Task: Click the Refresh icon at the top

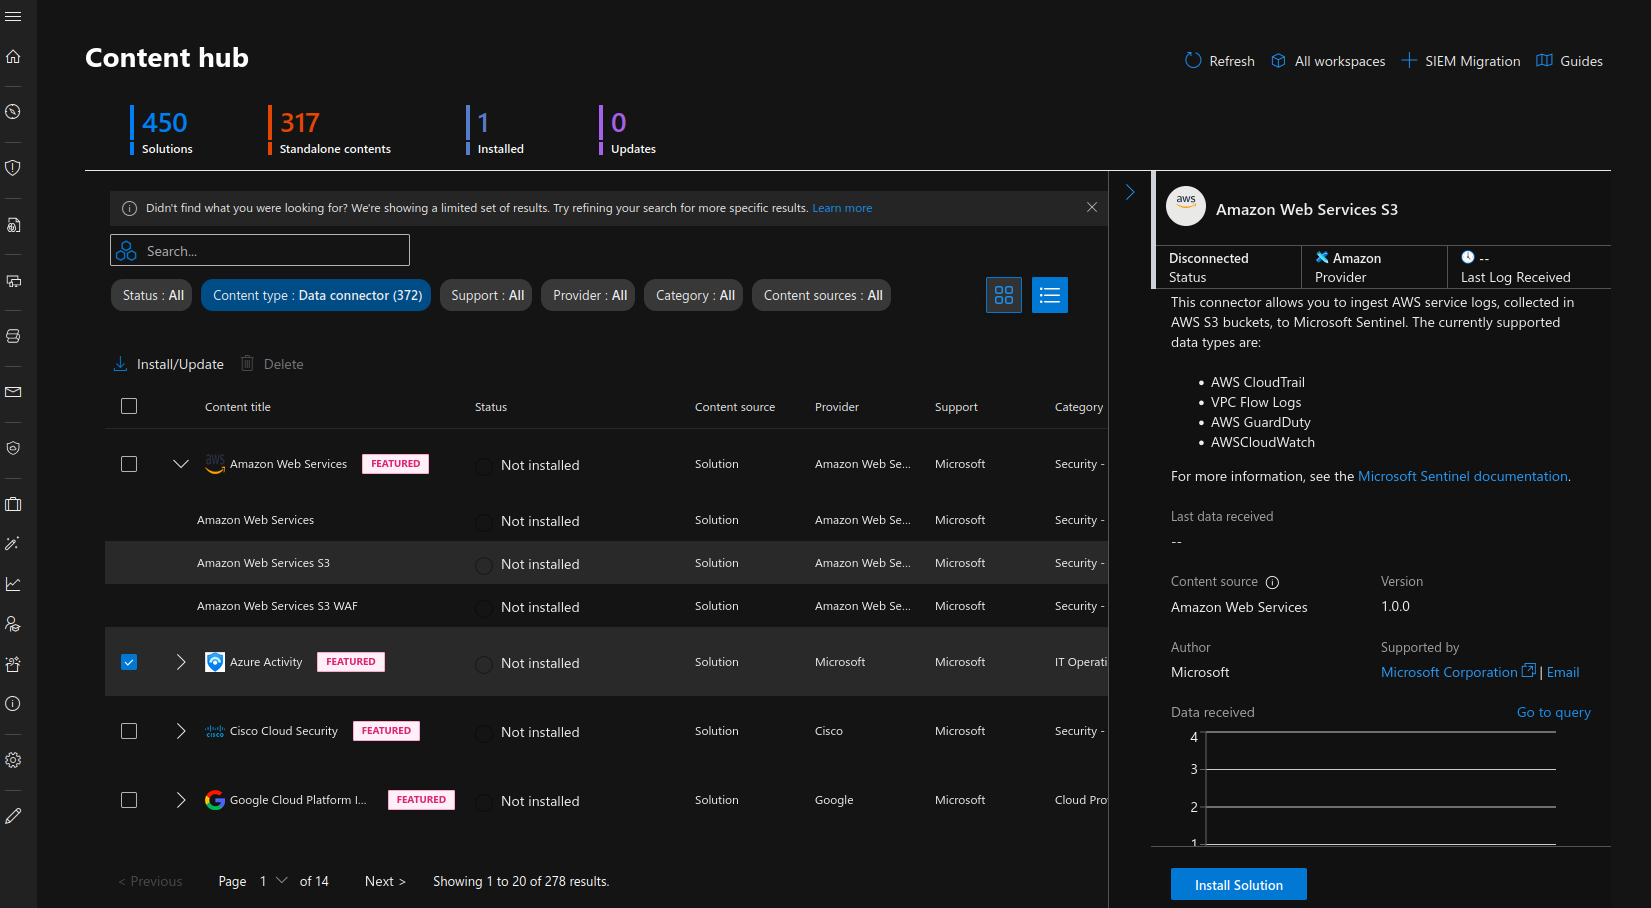Action: [1192, 60]
